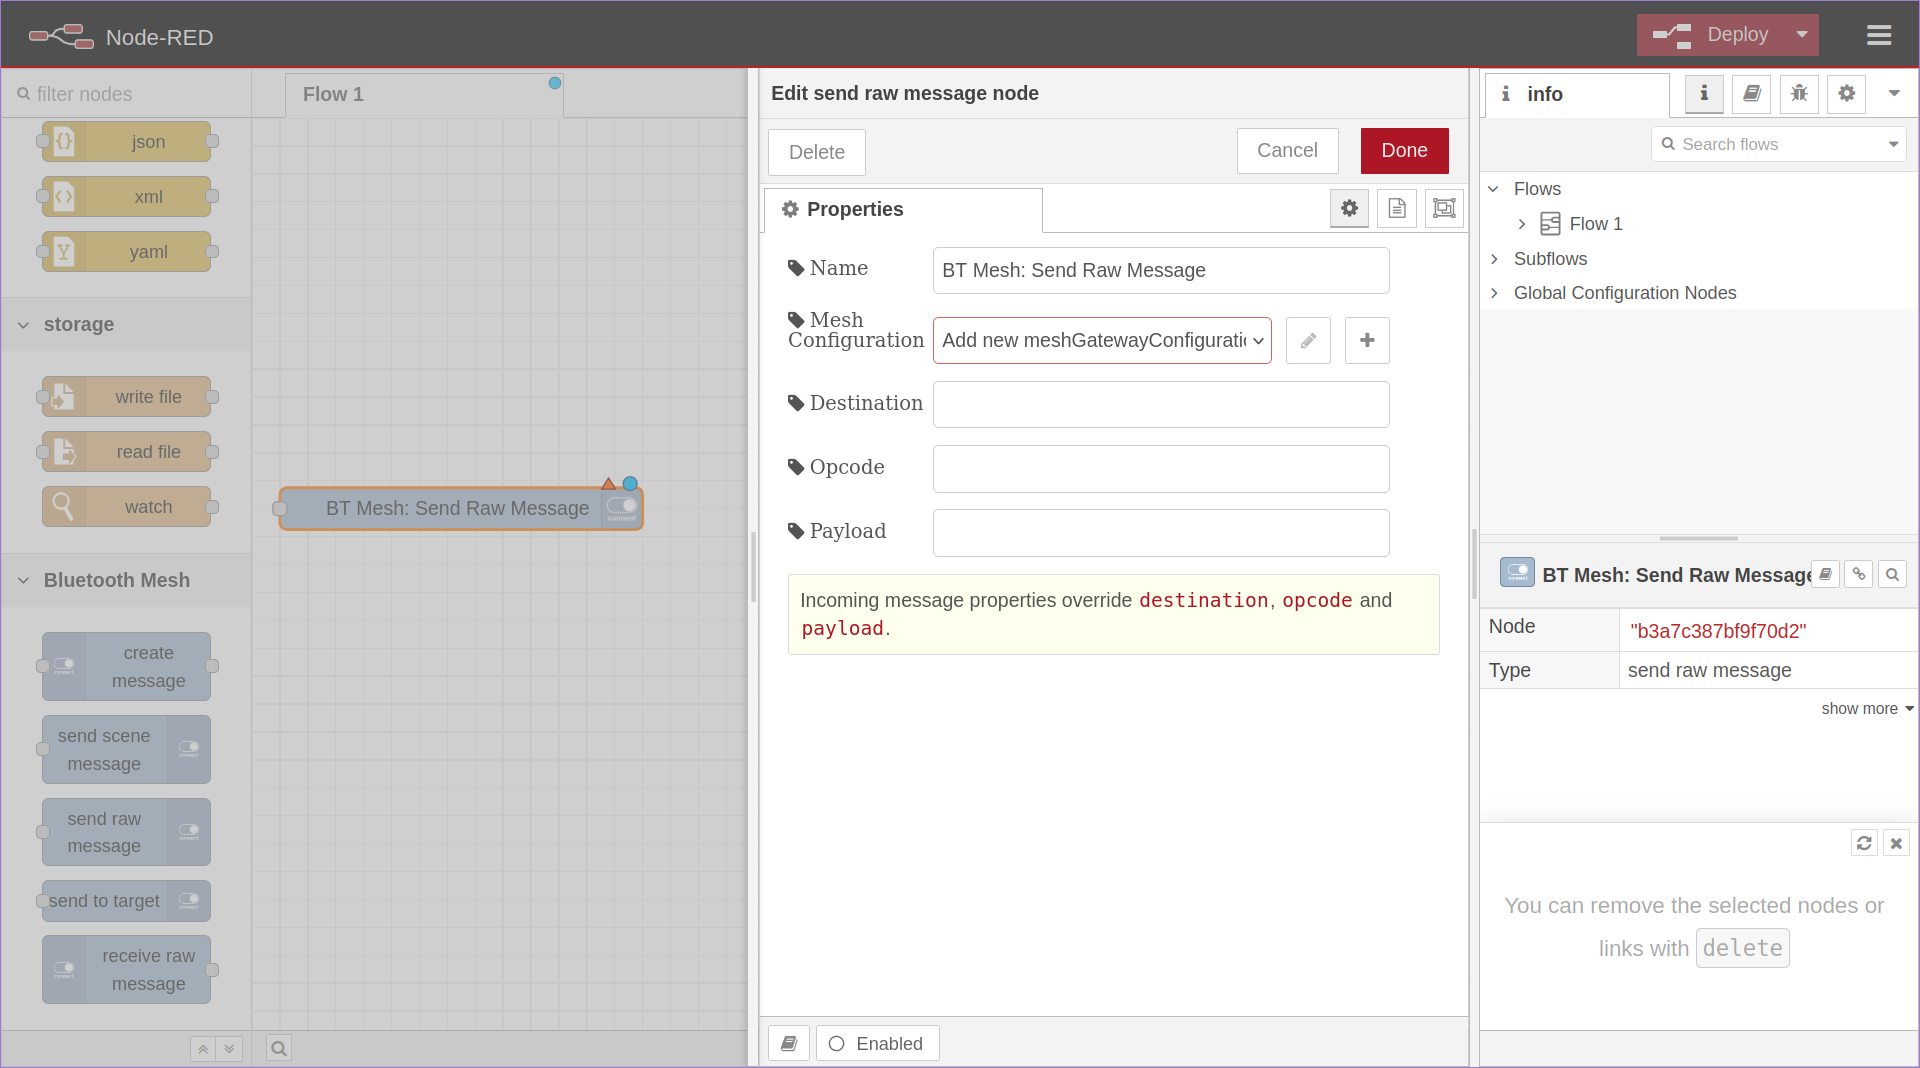Open the main Node-RED hamburger menu
Viewport: 1920px width, 1068px height.
click(1879, 35)
